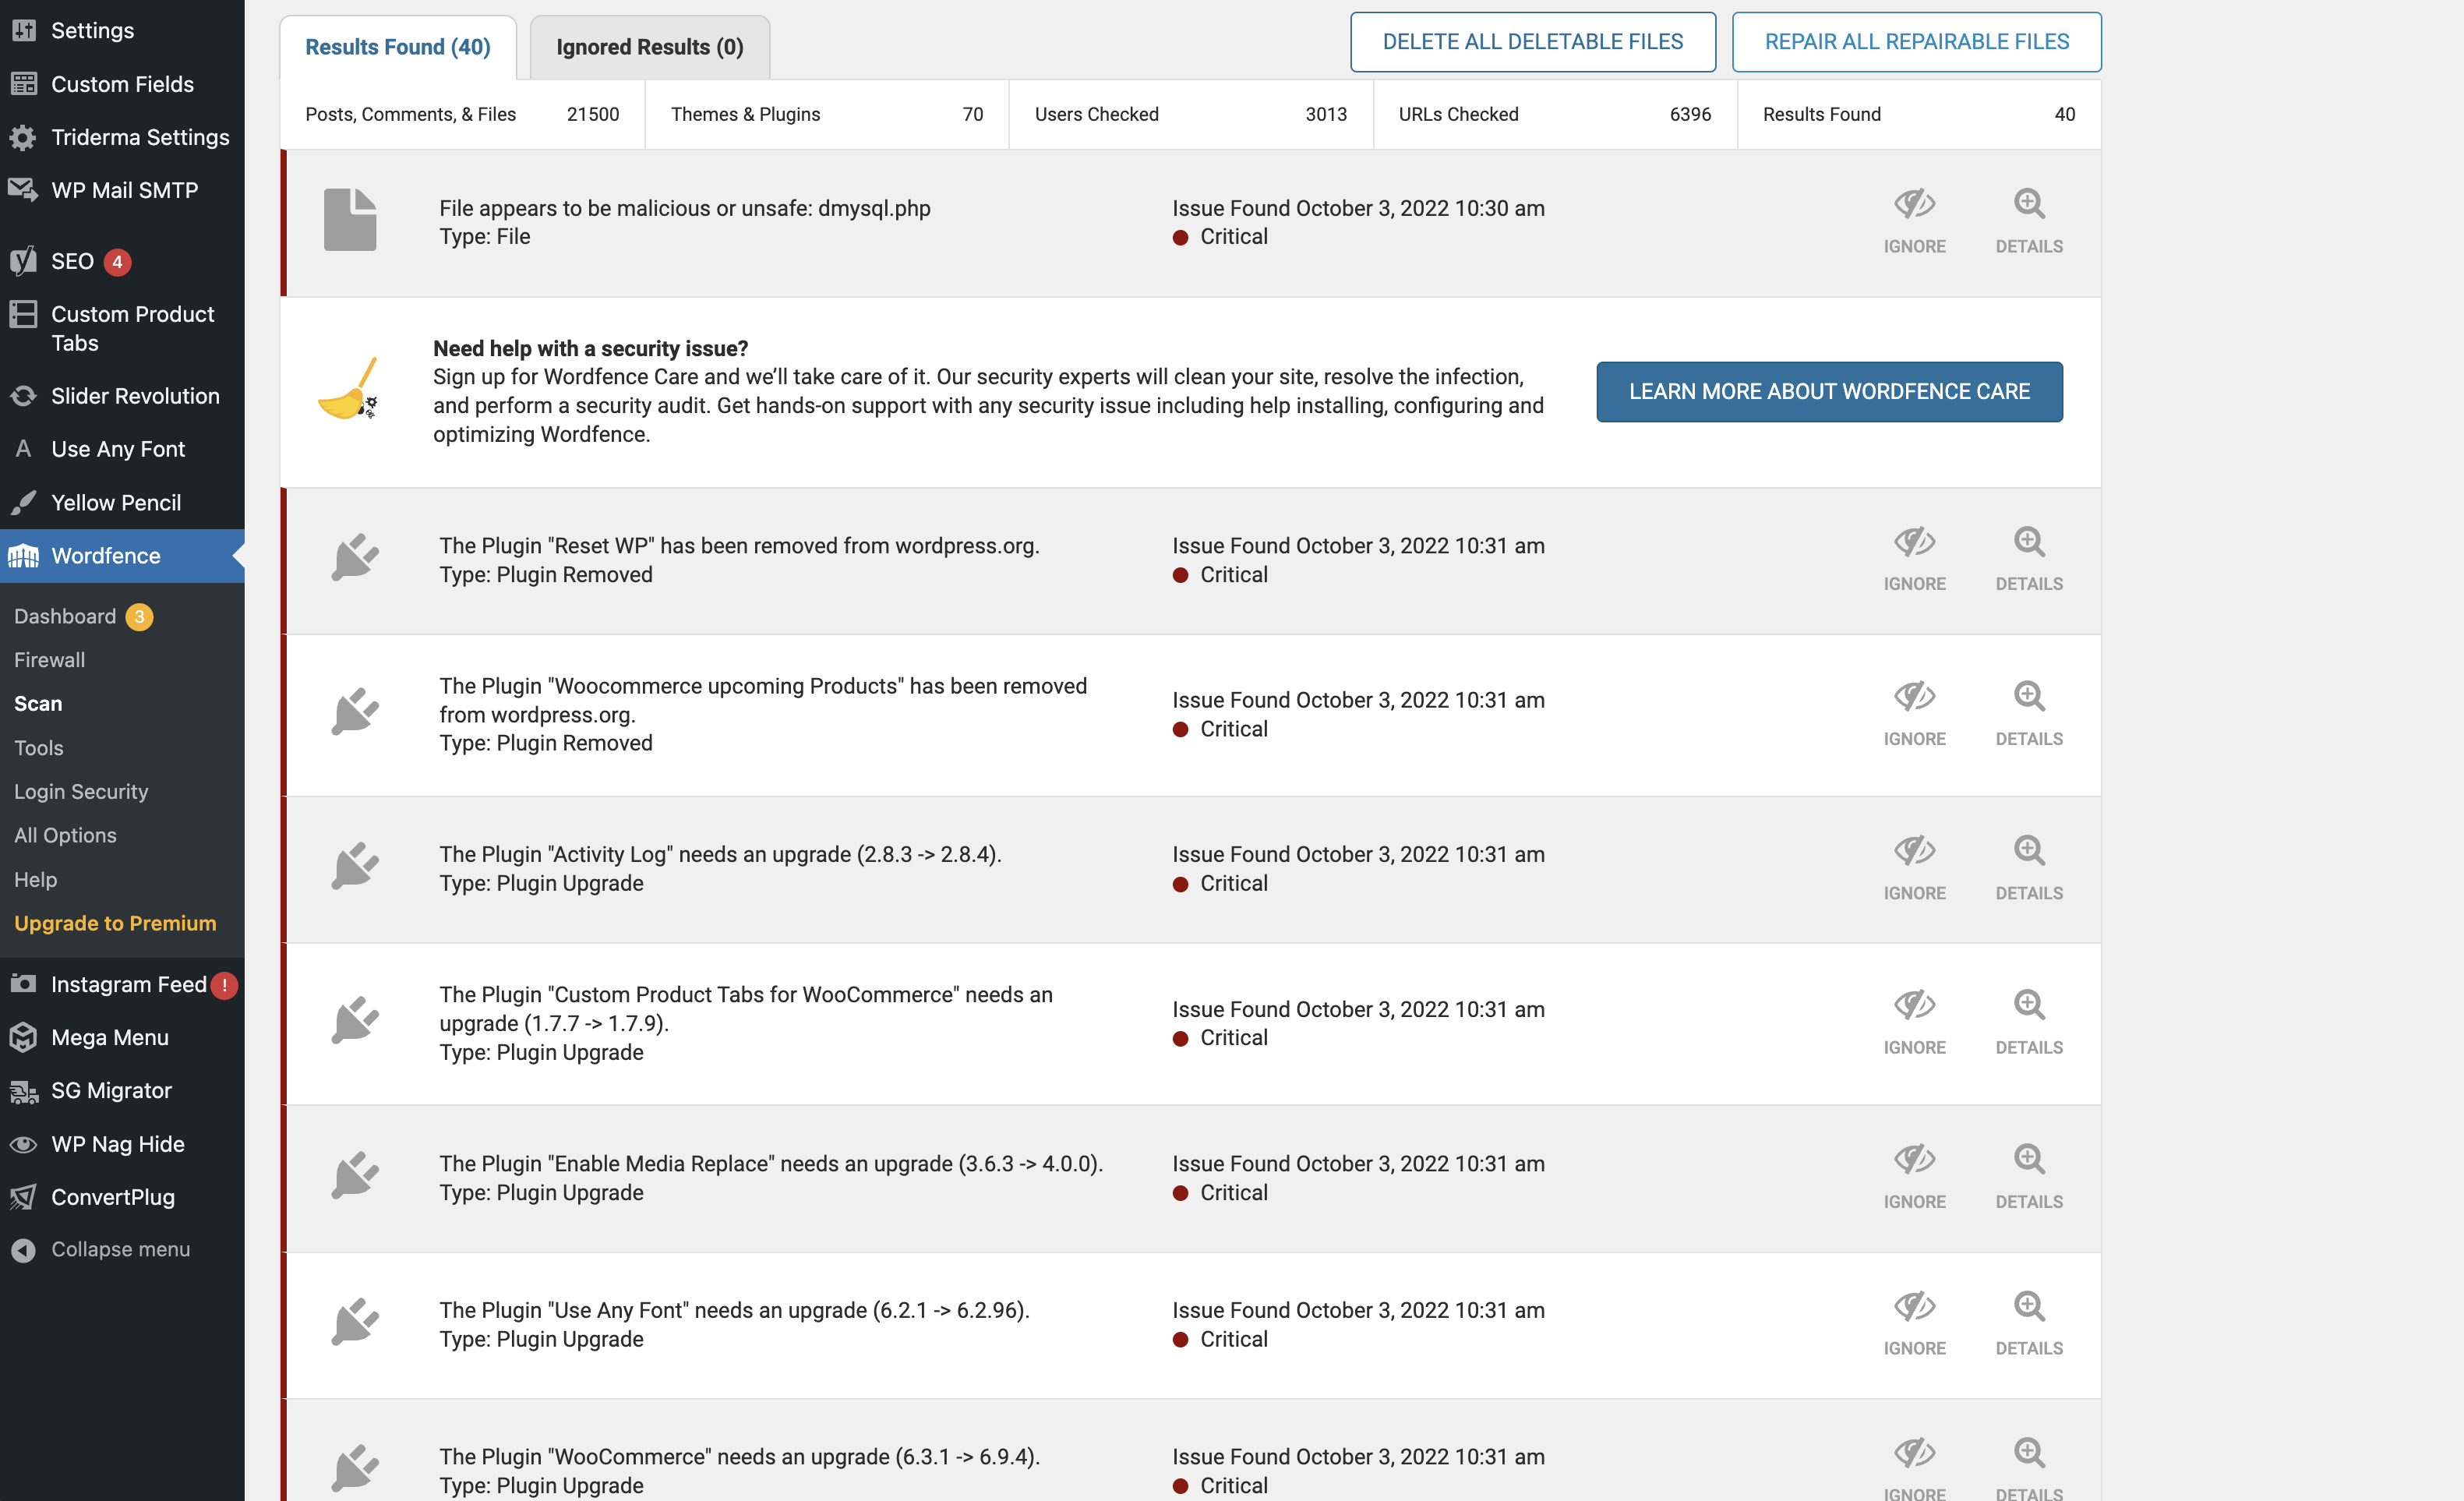
Task: View details for Activity Log upgrade issue
Action: point(2028,868)
